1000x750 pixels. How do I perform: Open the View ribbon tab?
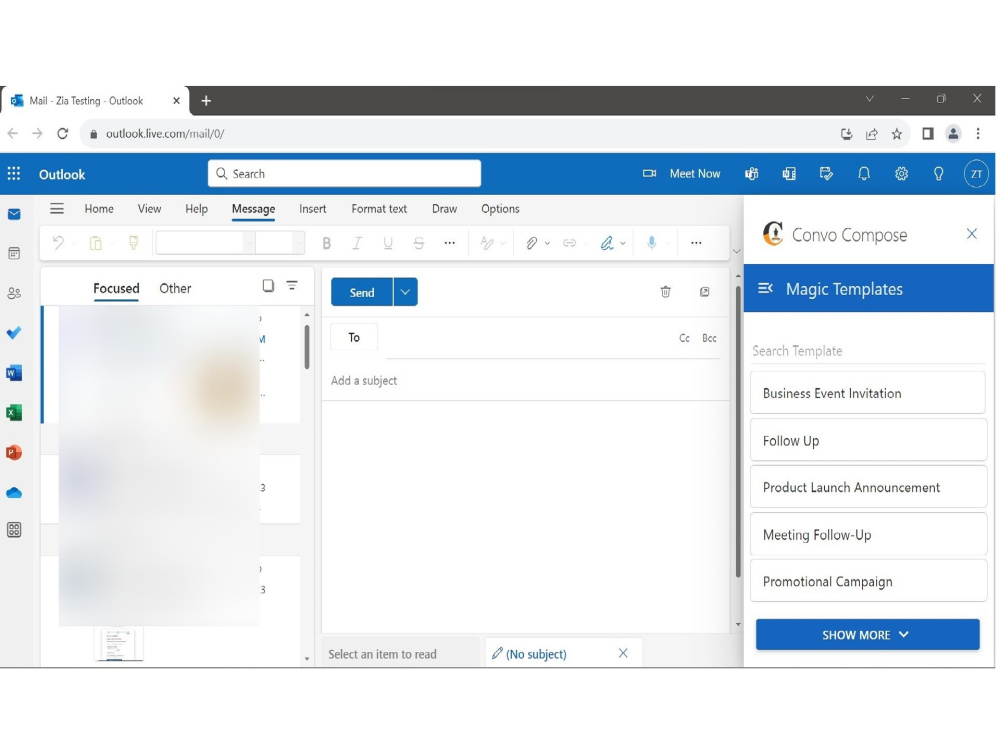(149, 209)
